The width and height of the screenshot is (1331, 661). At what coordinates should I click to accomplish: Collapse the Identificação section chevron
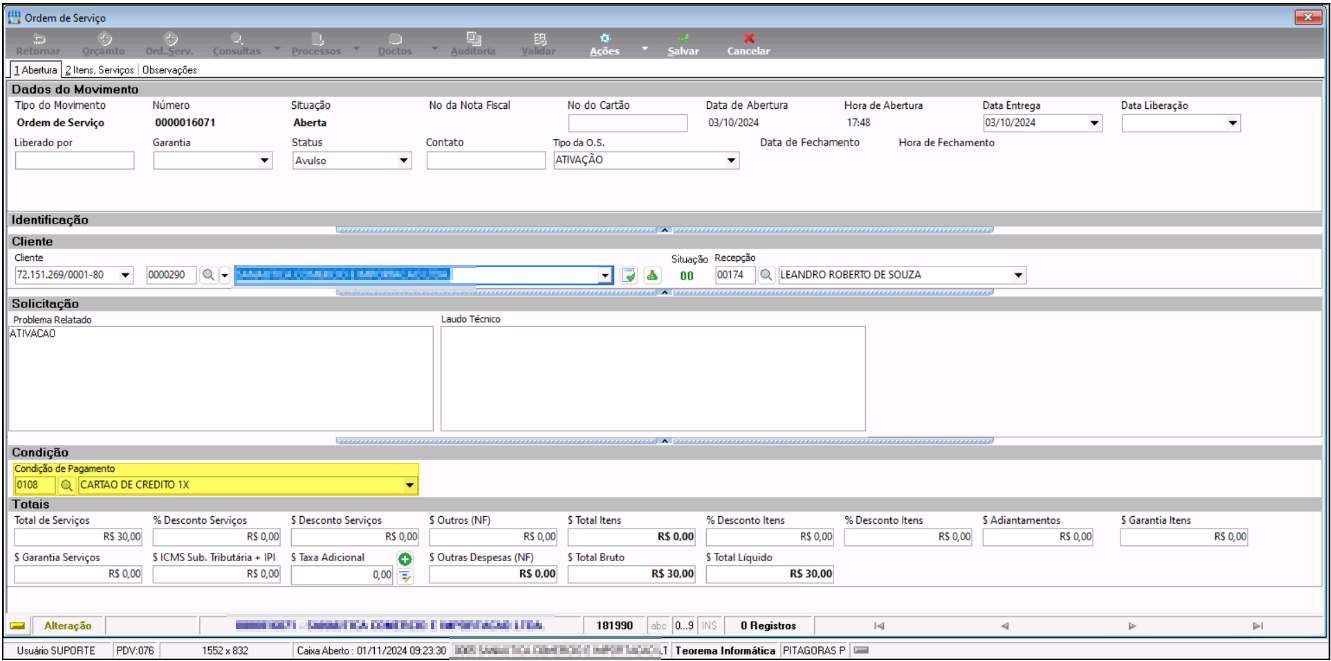click(x=664, y=230)
